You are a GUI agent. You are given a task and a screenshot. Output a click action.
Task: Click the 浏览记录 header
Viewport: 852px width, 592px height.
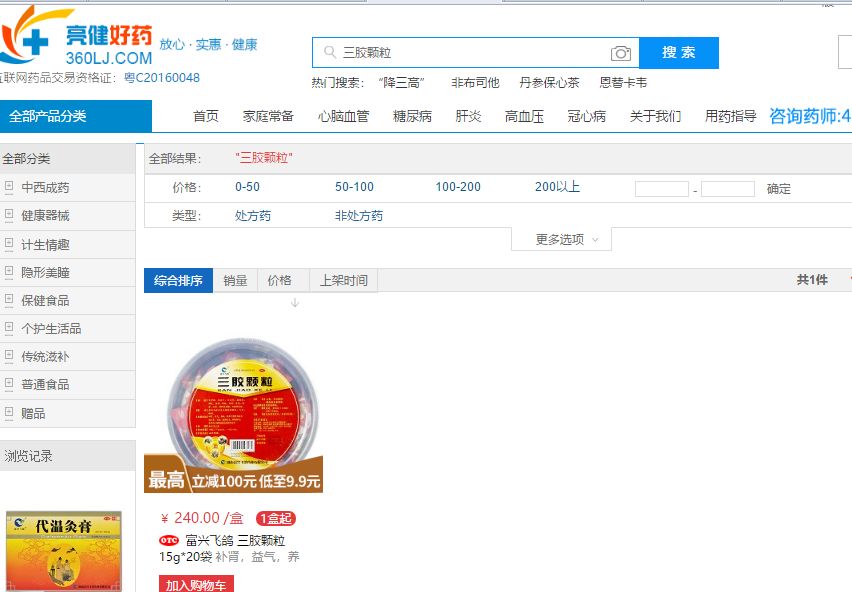(x=67, y=456)
